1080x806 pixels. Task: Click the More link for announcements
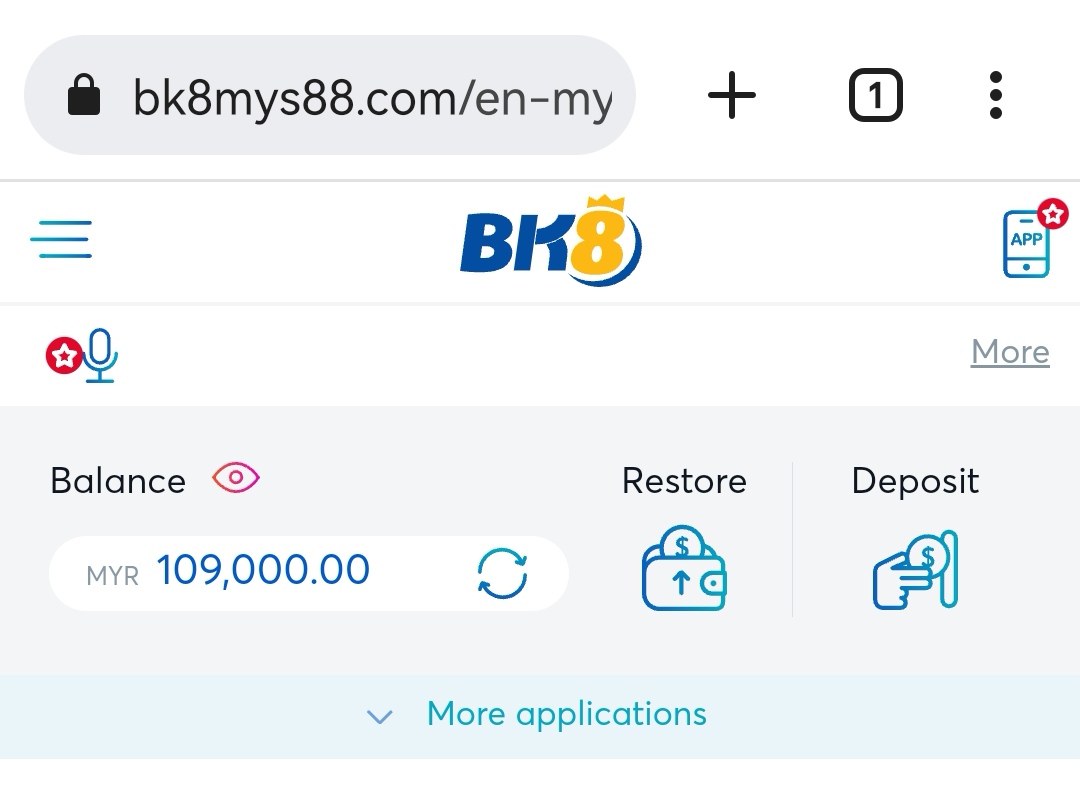1010,352
